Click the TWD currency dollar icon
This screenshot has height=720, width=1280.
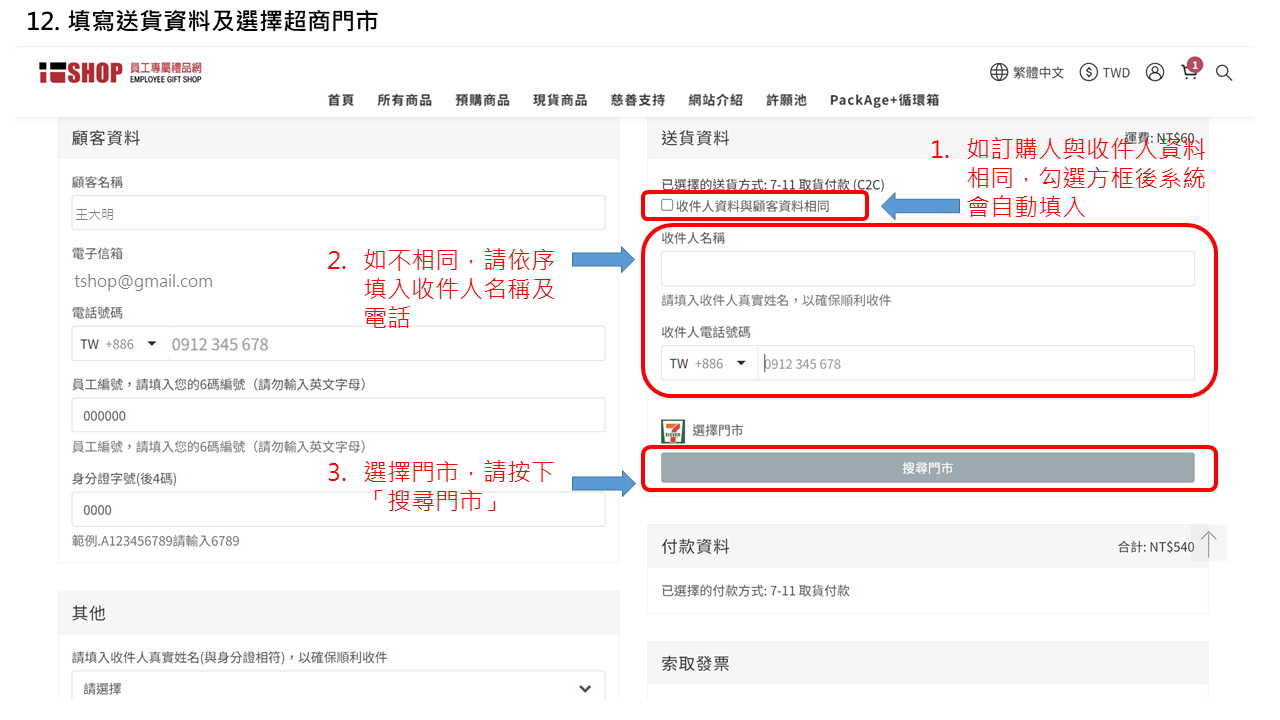point(1088,72)
